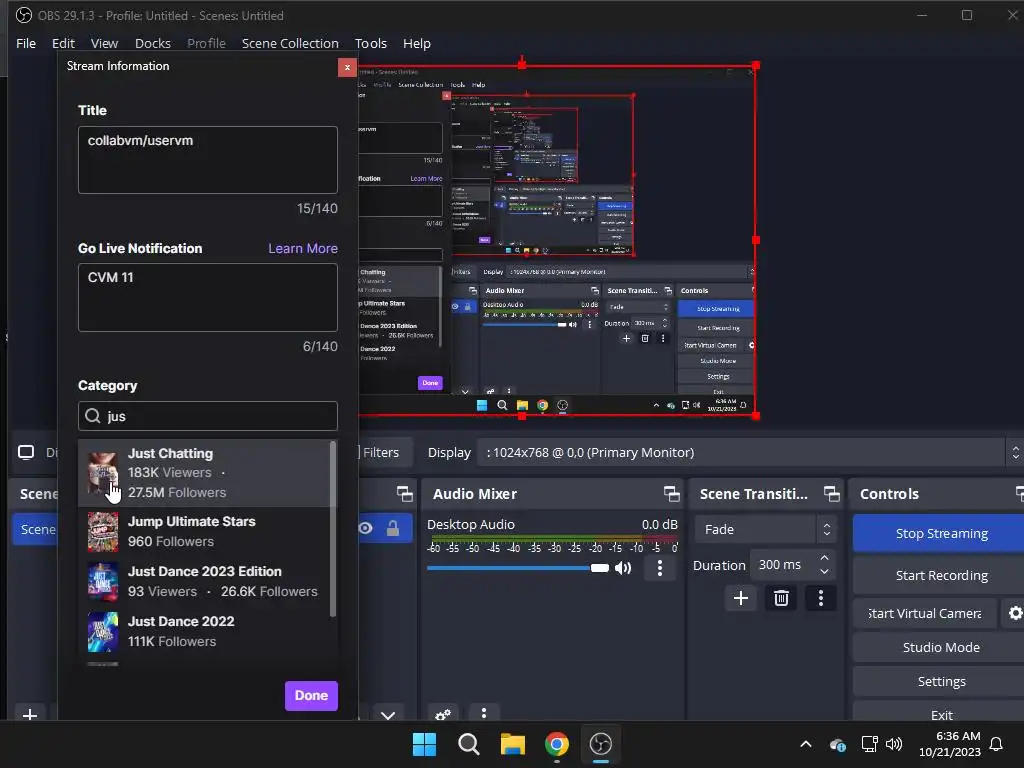This screenshot has height=768, width=1024.
Task: Open Desktop Audio three-dot options menu
Action: 660,568
